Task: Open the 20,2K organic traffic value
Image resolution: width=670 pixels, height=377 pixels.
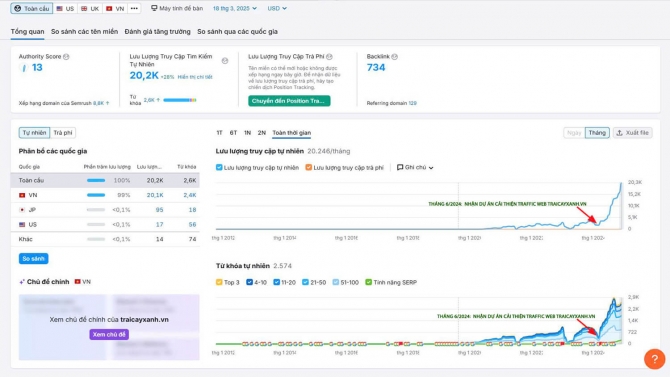Action: (144, 76)
